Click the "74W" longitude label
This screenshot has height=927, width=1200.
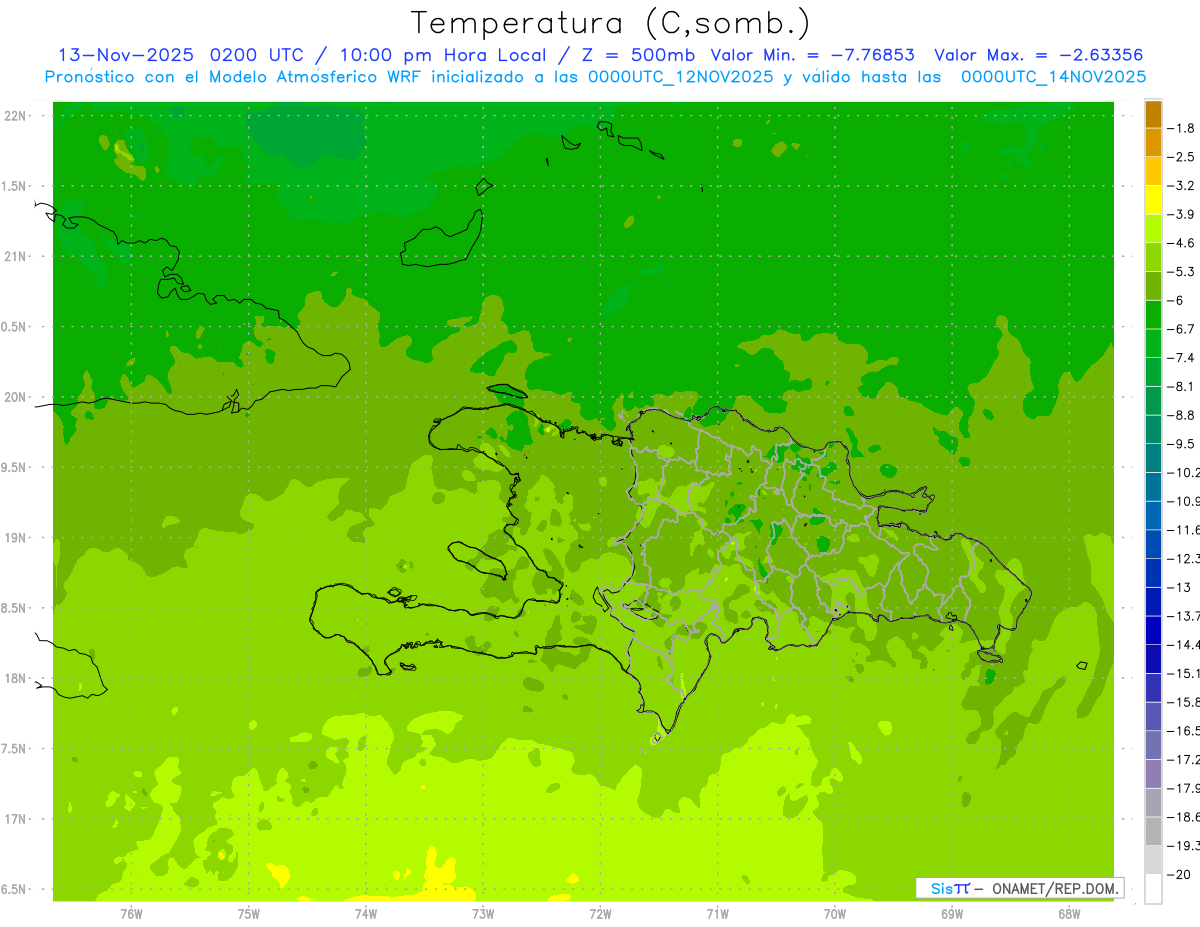[366, 913]
